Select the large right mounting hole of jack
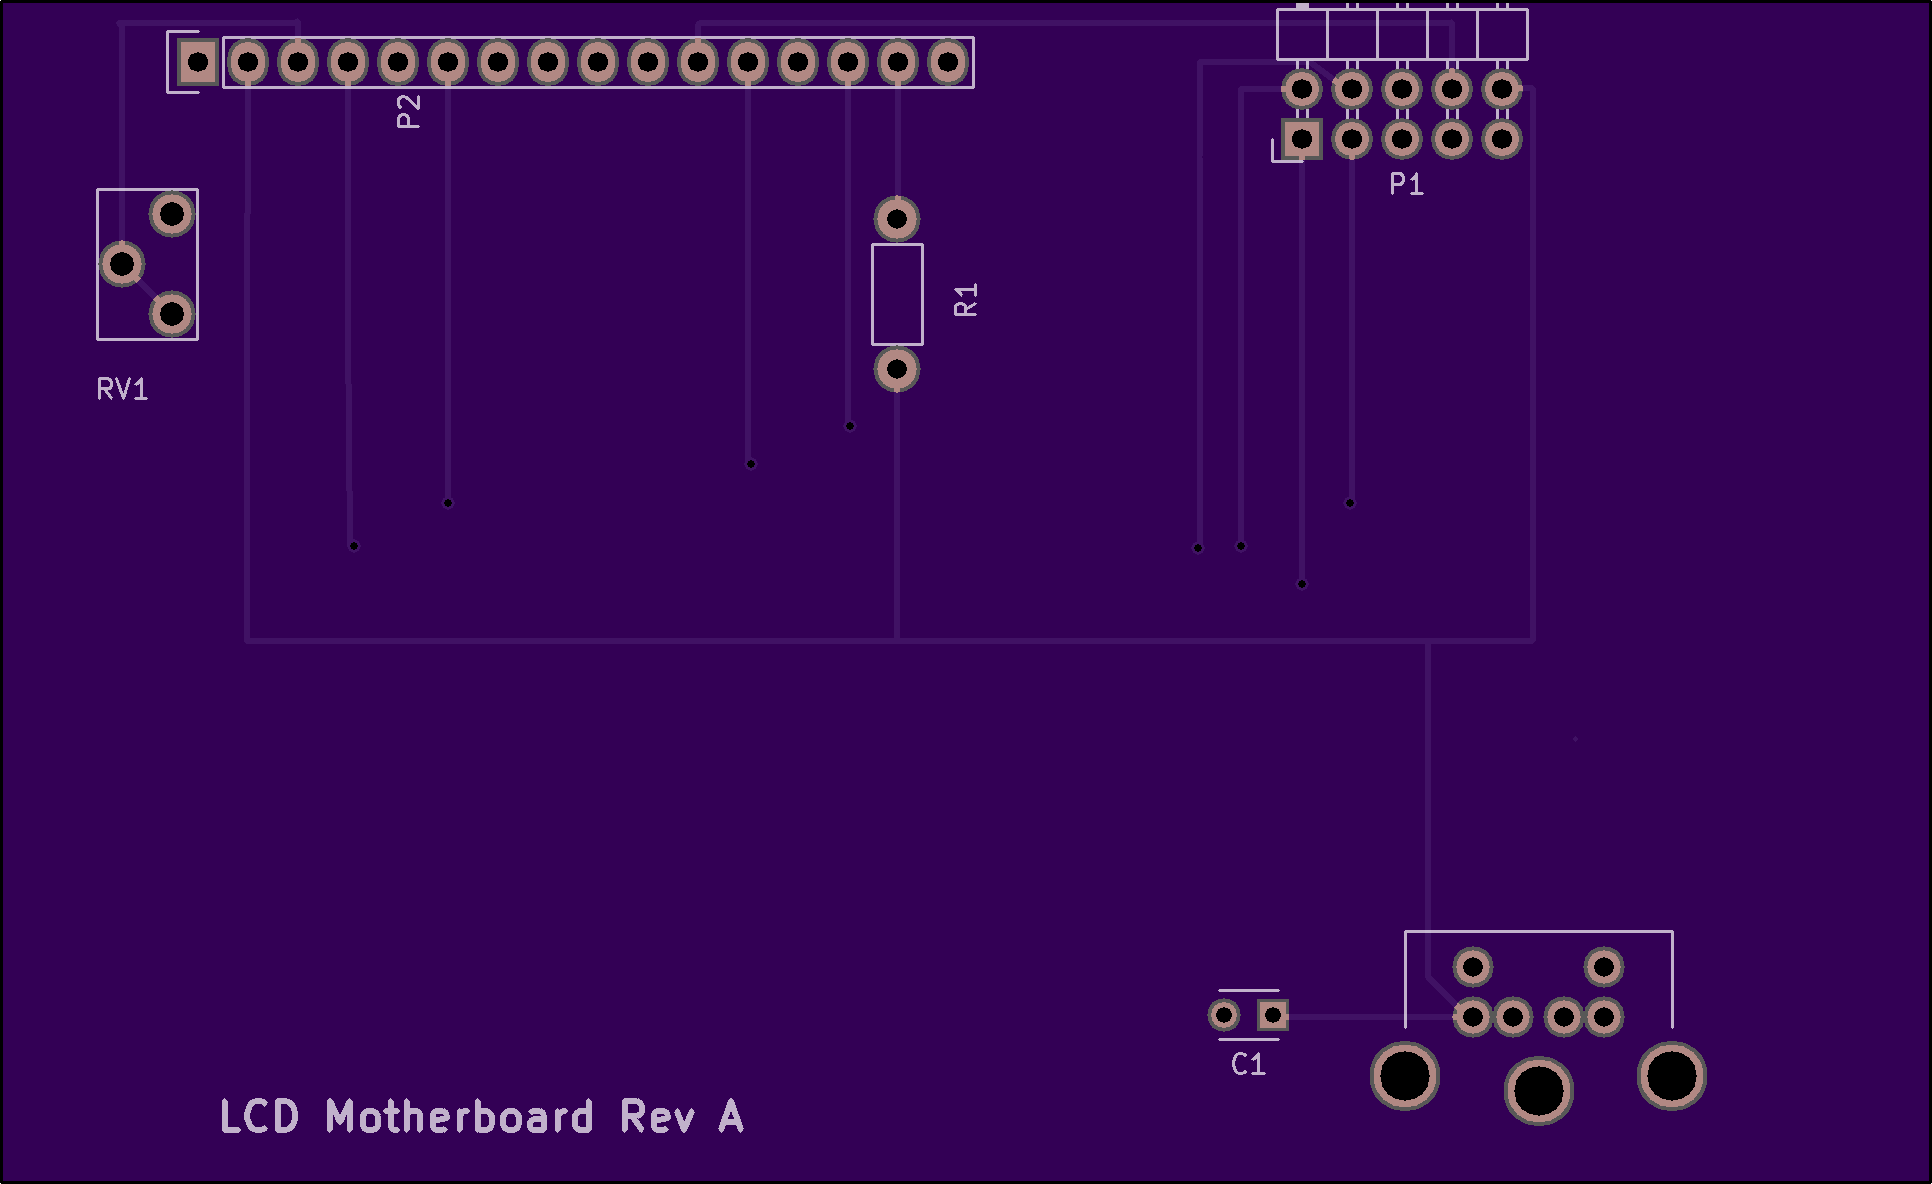This screenshot has height=1184, width=1932. click(x=1672, y=1077)
